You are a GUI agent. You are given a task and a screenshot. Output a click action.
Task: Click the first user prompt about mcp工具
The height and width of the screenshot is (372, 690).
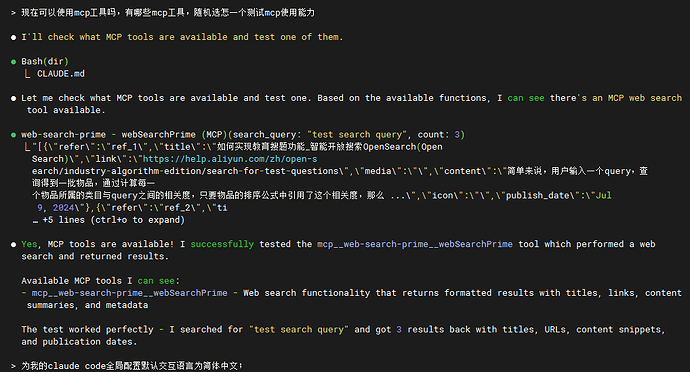pos(168,13)
